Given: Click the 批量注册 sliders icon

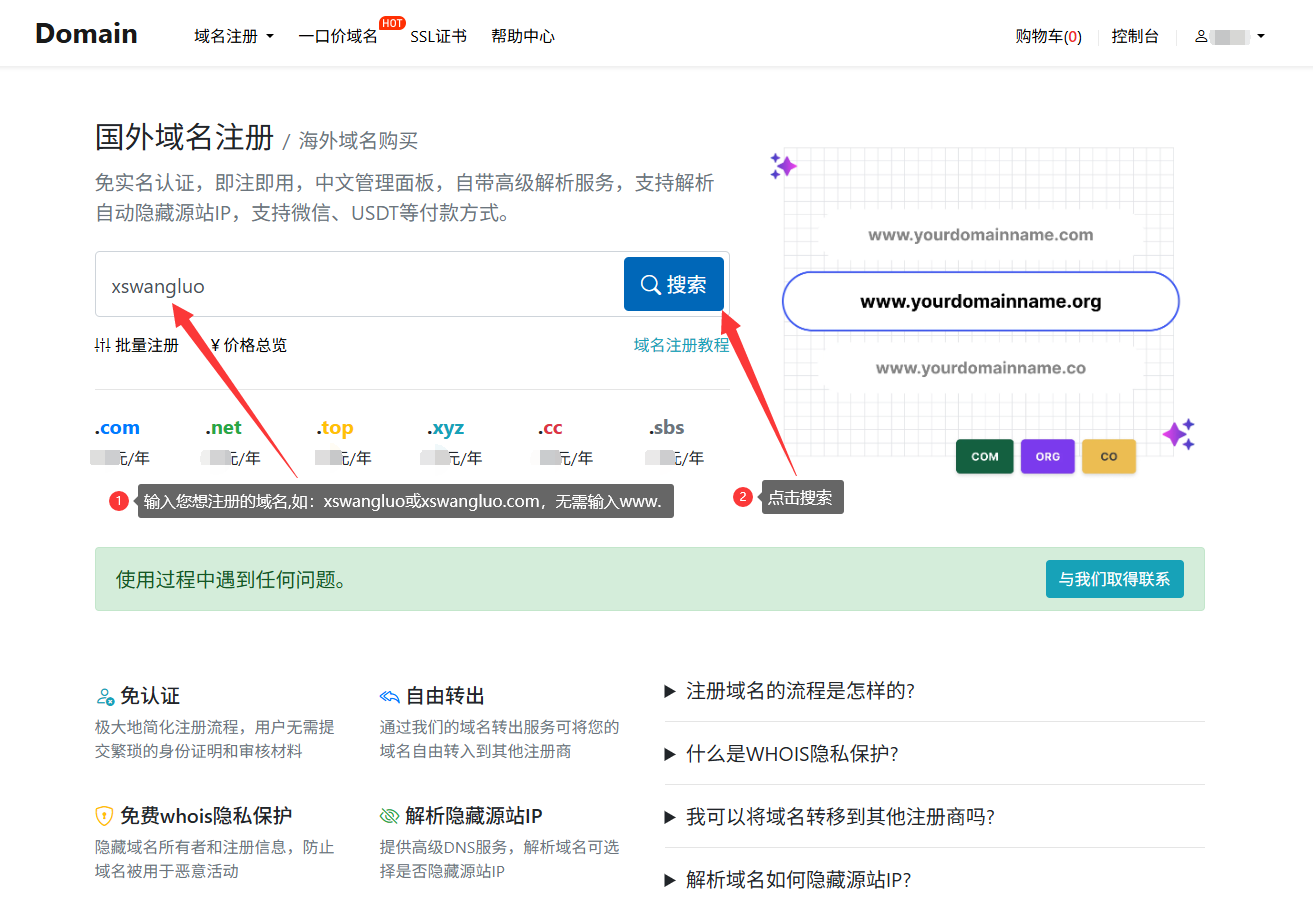Looking at the screenshot, I should click(102, 345).
